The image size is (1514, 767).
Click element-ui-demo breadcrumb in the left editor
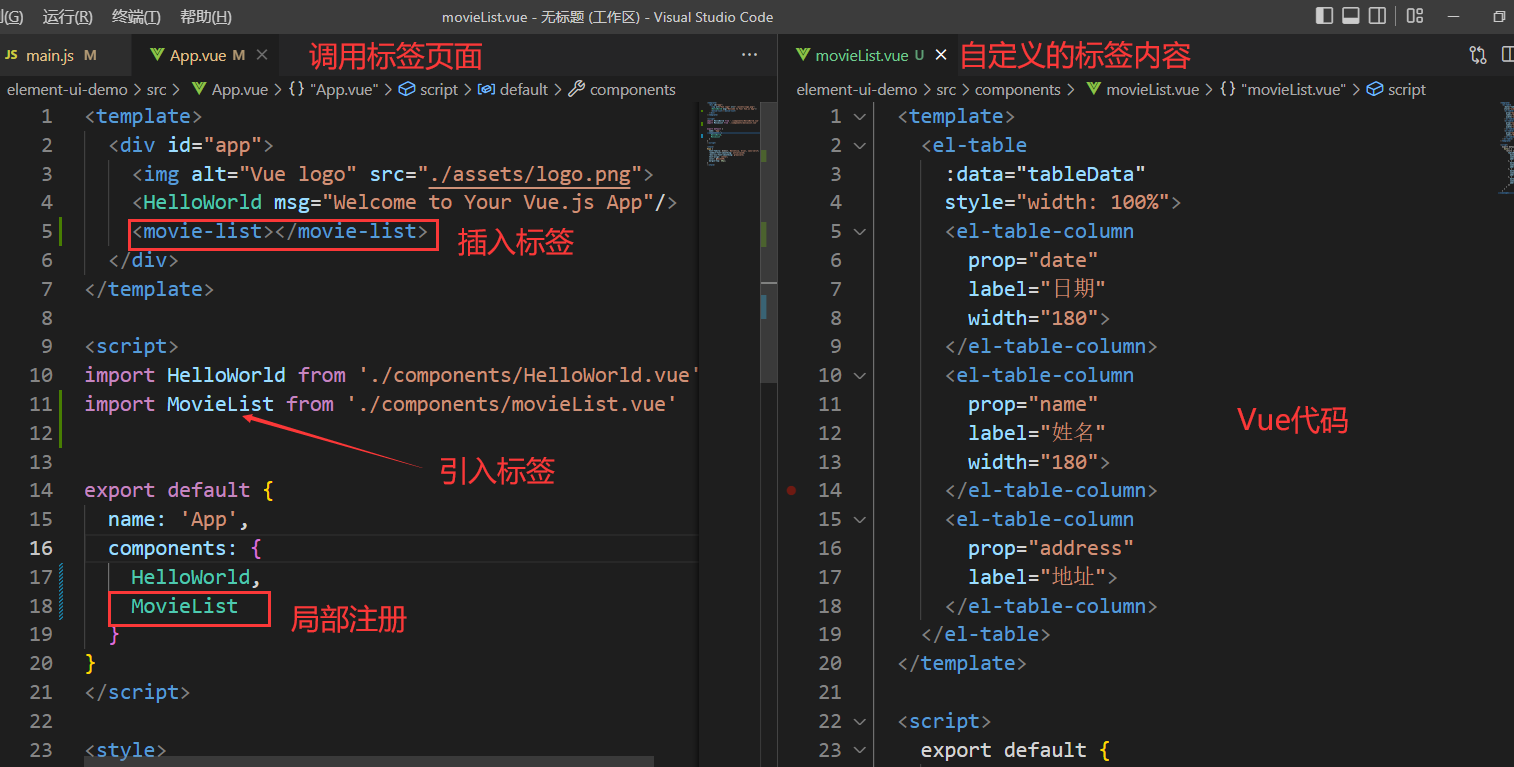(67, 89)
